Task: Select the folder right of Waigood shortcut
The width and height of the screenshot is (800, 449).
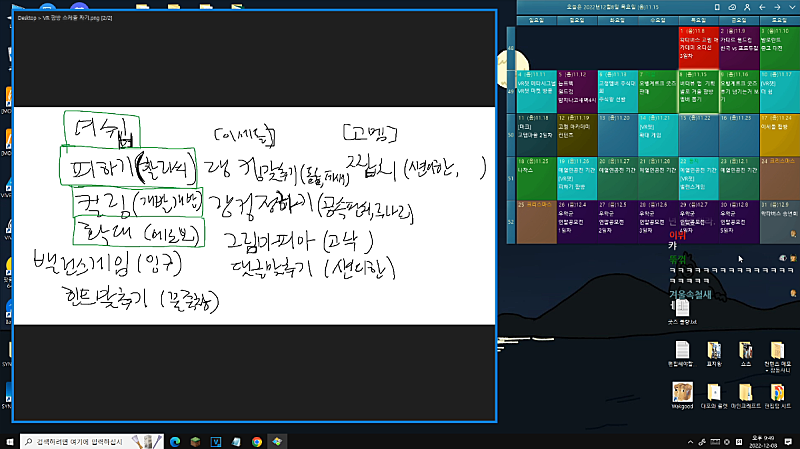Action: click(714, 396)
